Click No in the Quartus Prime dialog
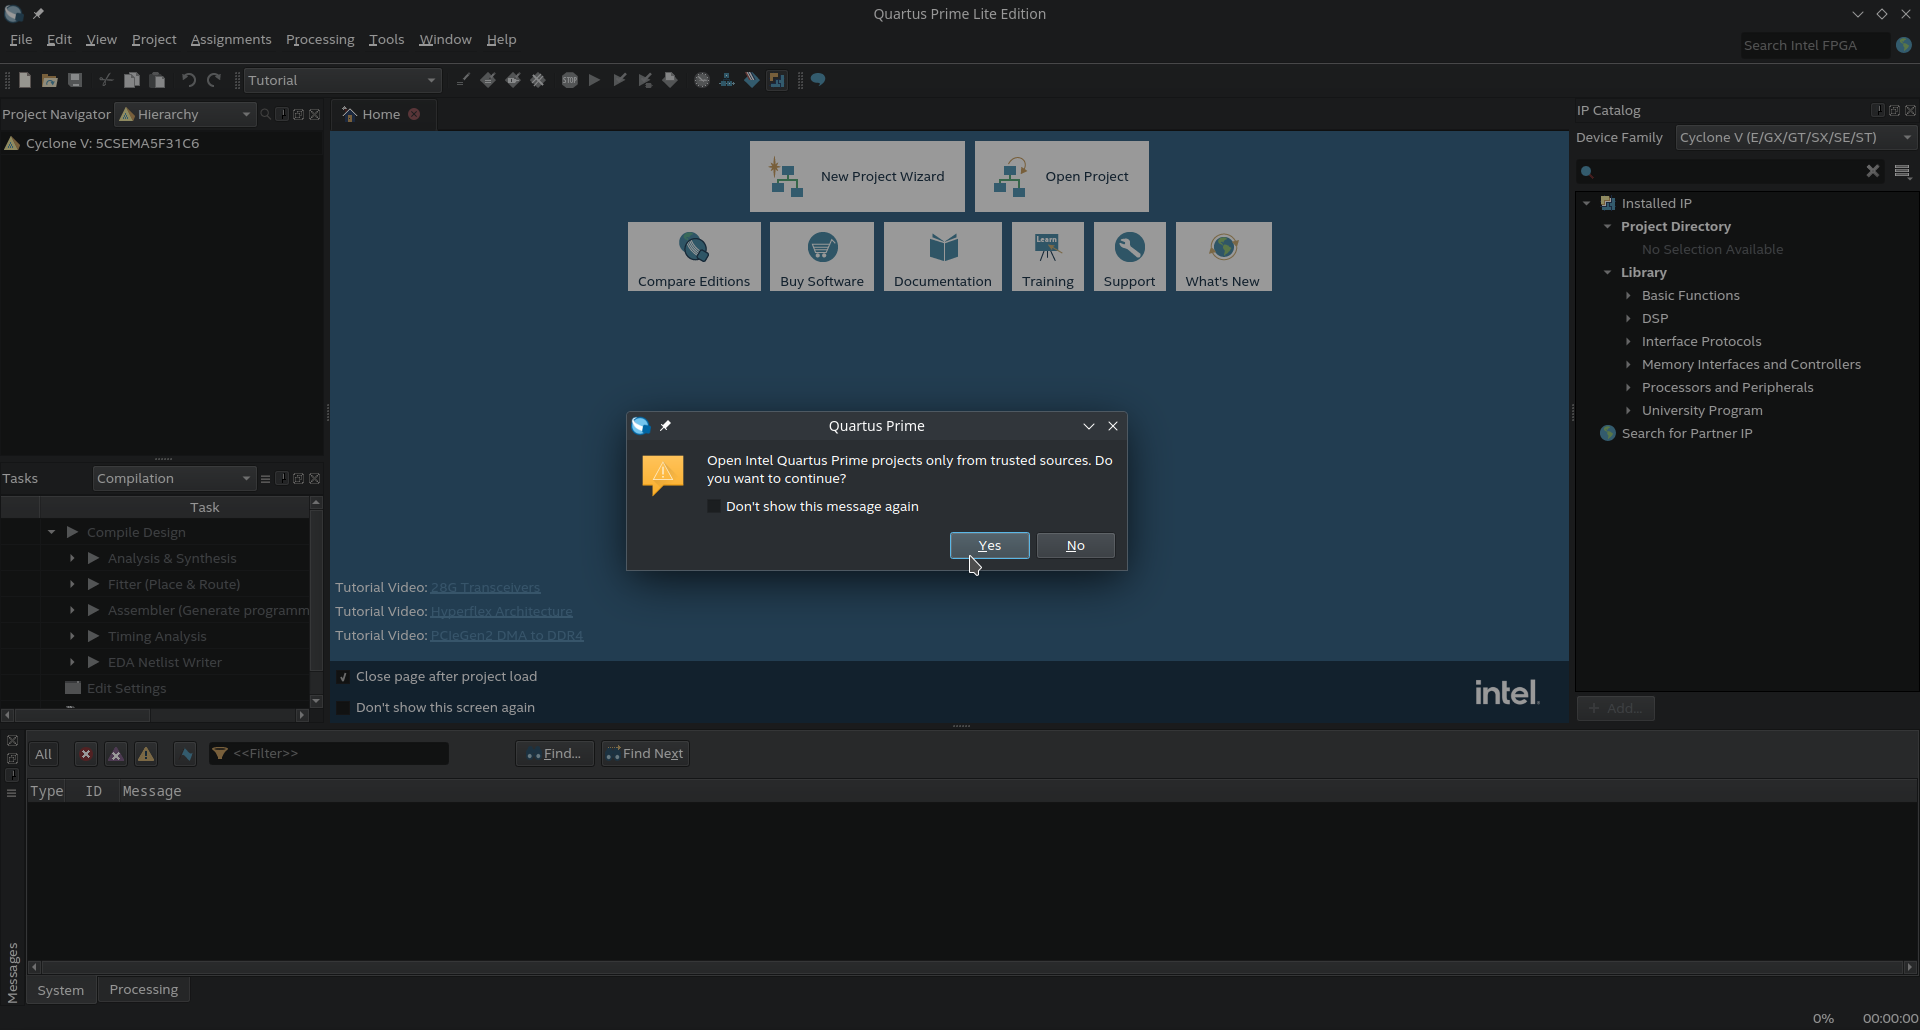 click(1075, 546)
